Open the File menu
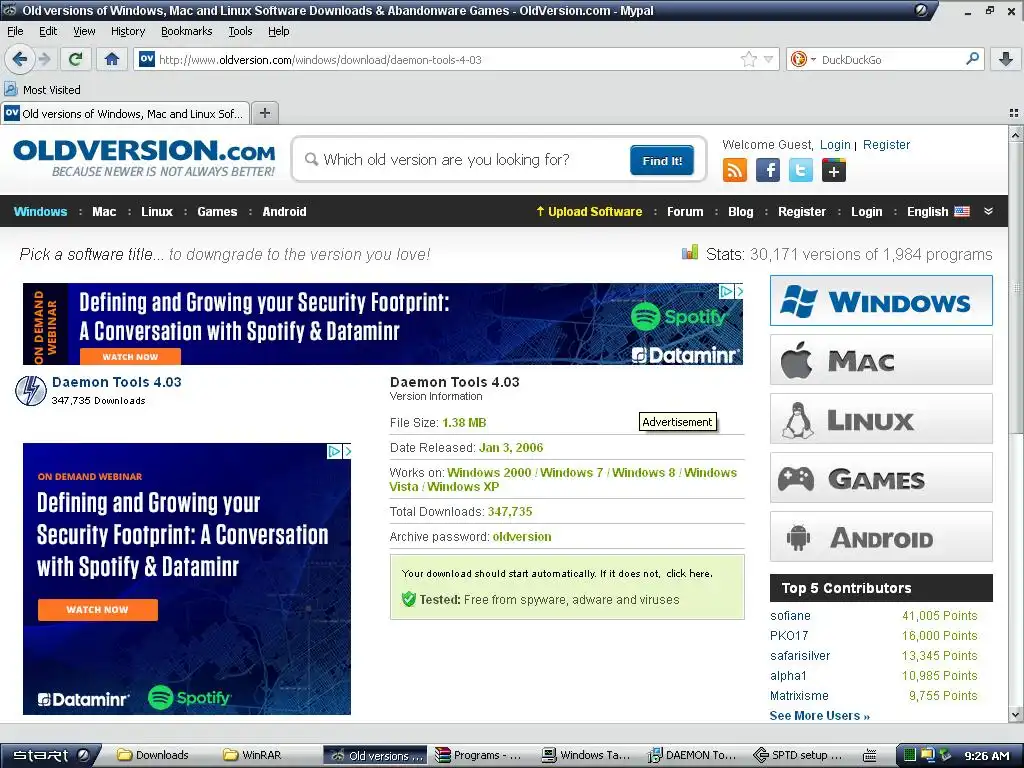1024x768 pixels. 15,31
